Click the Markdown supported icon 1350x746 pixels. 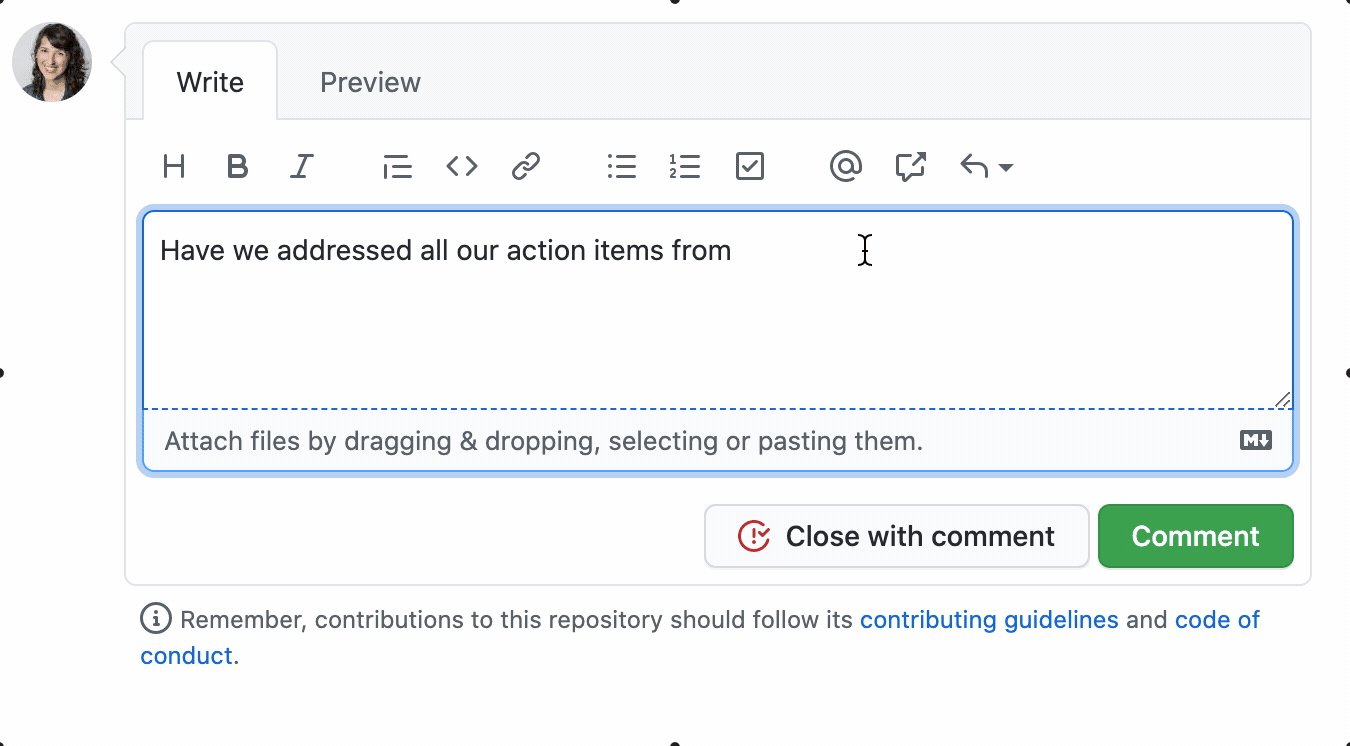coord(1255,440)
